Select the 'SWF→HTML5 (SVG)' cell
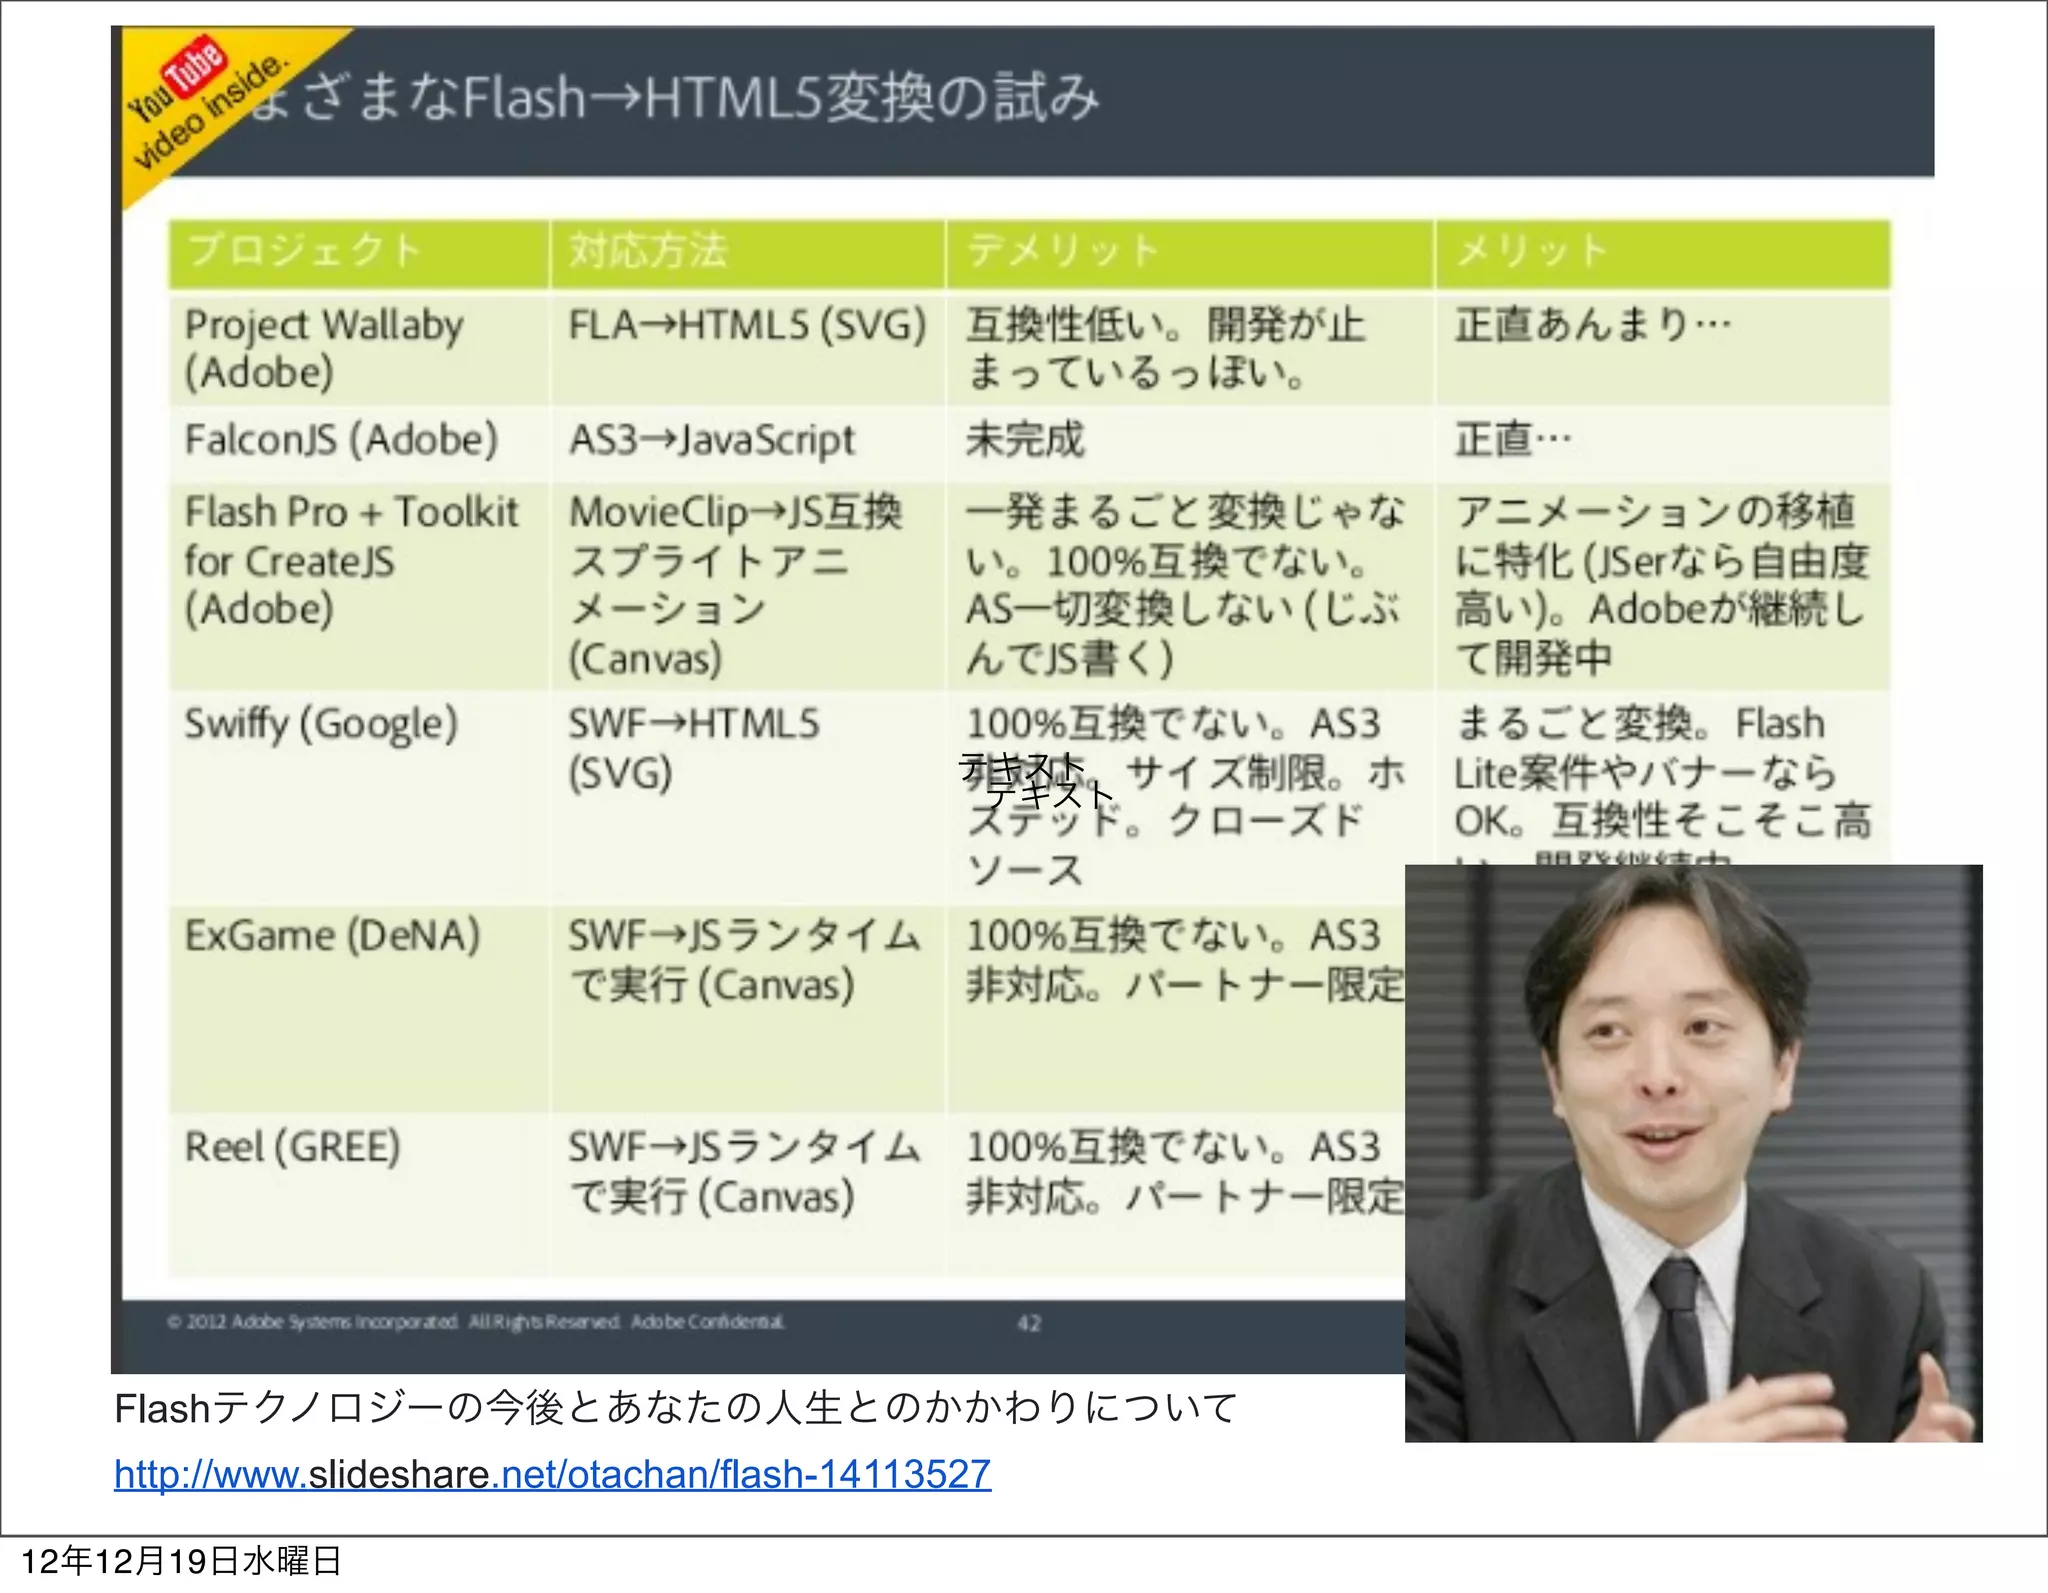The height and width of the screenshot is (1593, 2048). pos(747,798)
